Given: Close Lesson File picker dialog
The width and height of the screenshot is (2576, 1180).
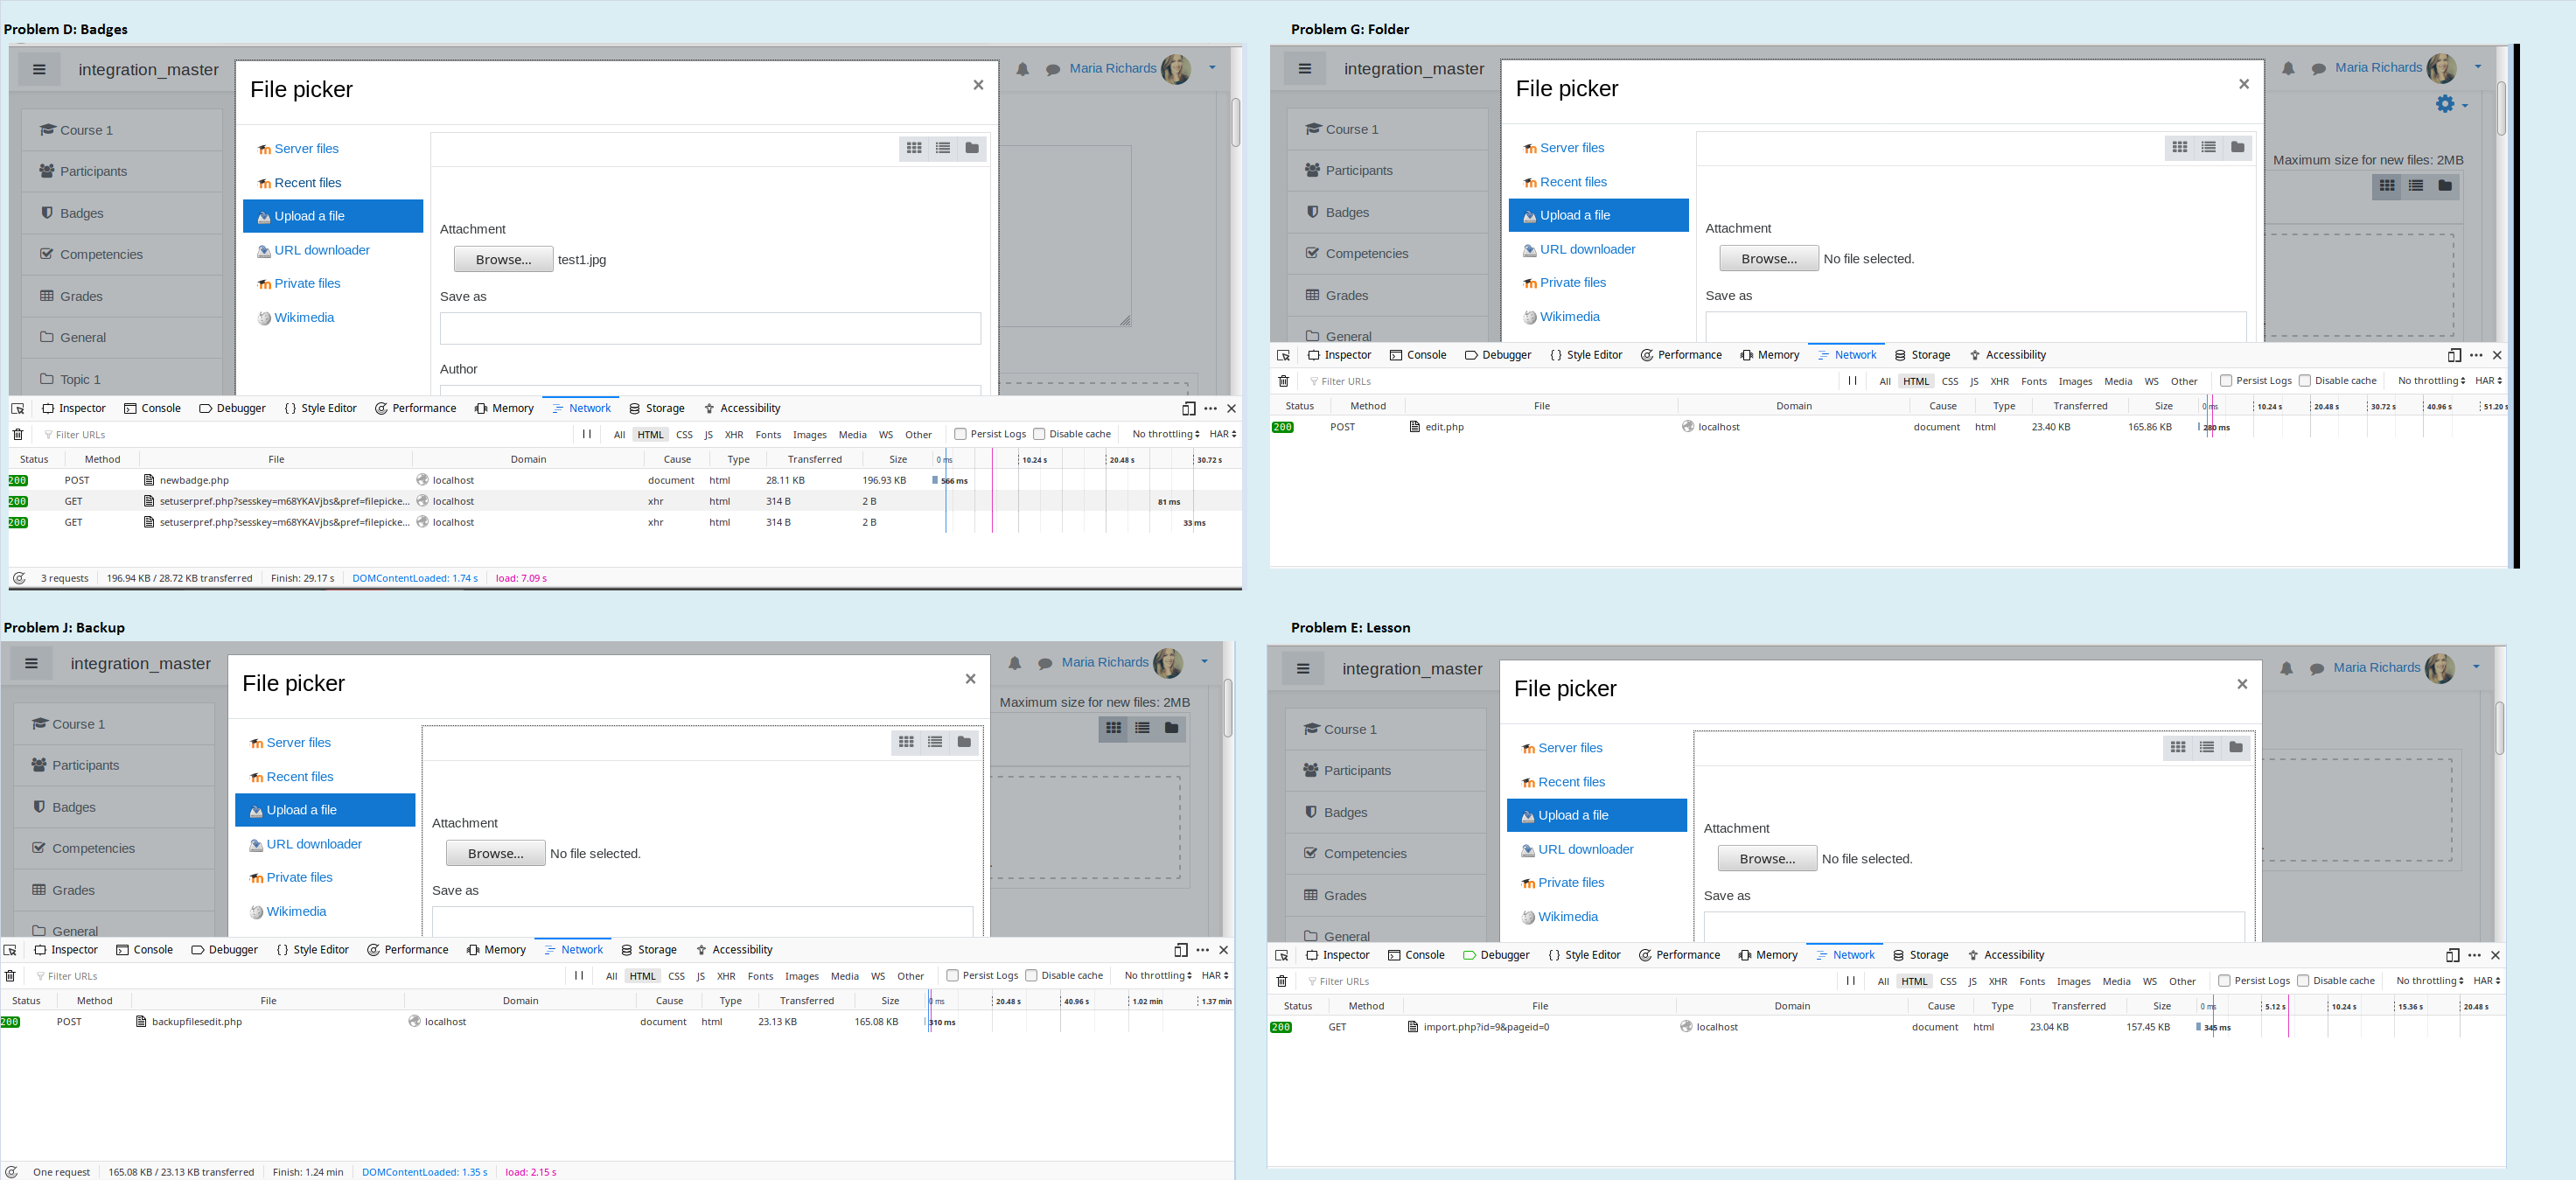Looking at the screenshot, I should click(x=2242, y=684).
